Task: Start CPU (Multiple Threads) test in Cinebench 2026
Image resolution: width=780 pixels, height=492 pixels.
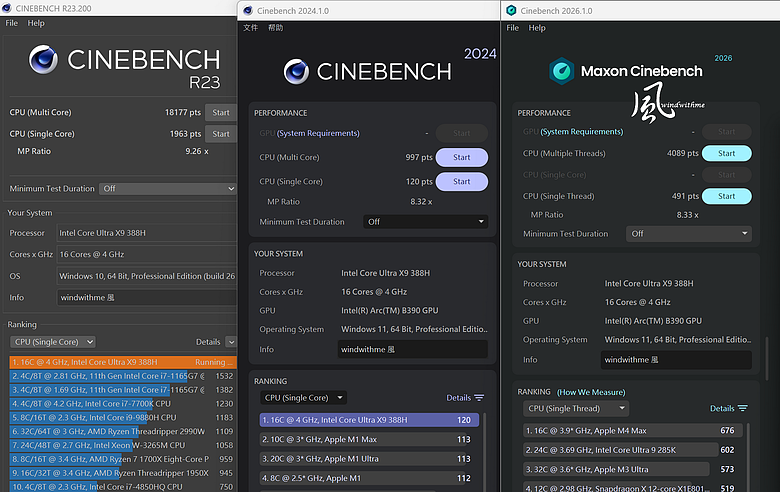Action: point(726,153)
